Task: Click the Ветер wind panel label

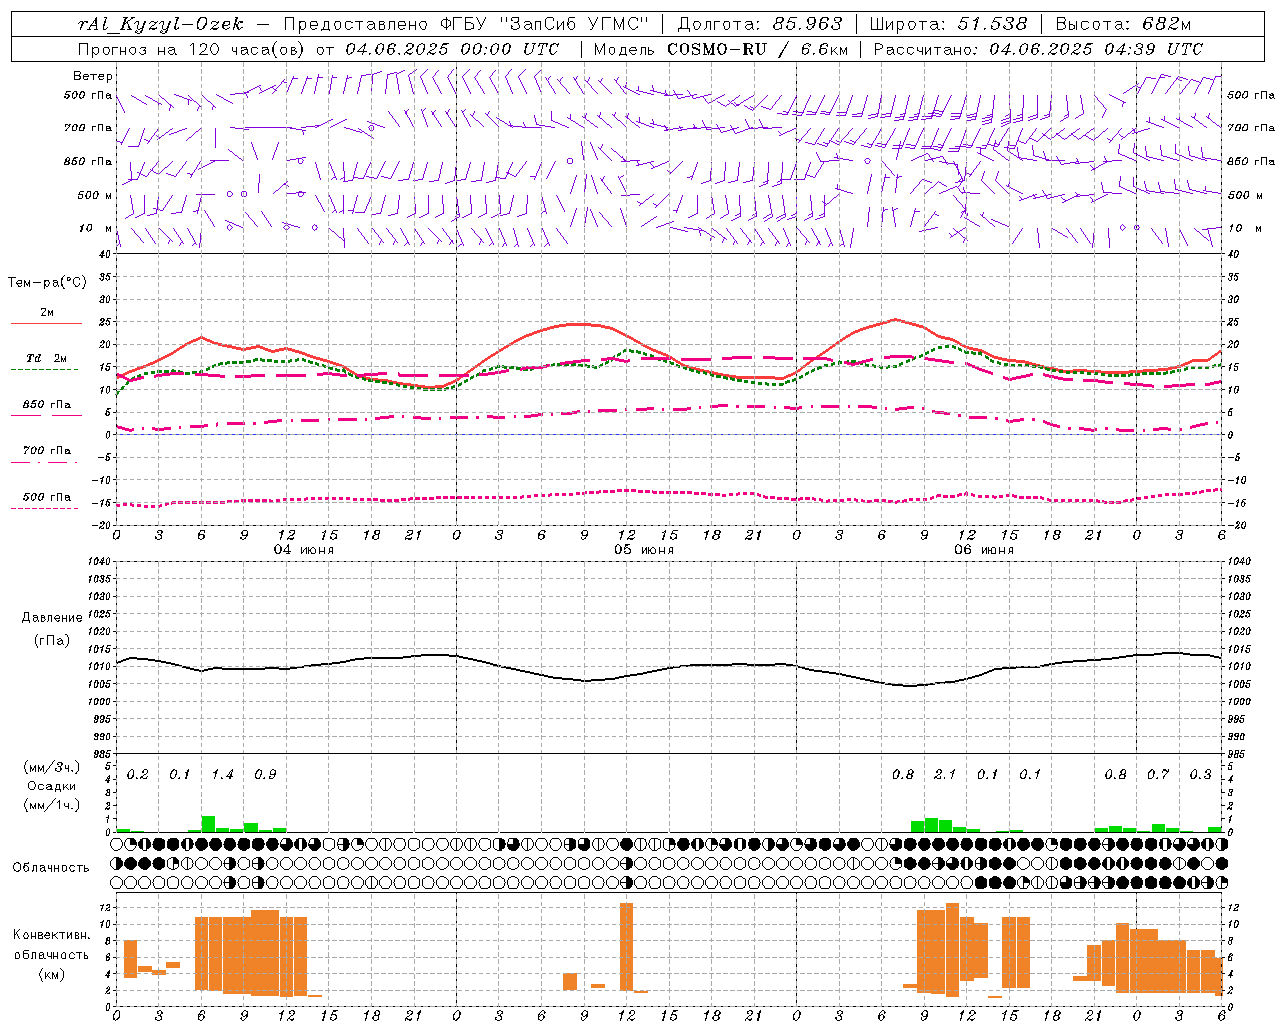Action: point(93,76)
